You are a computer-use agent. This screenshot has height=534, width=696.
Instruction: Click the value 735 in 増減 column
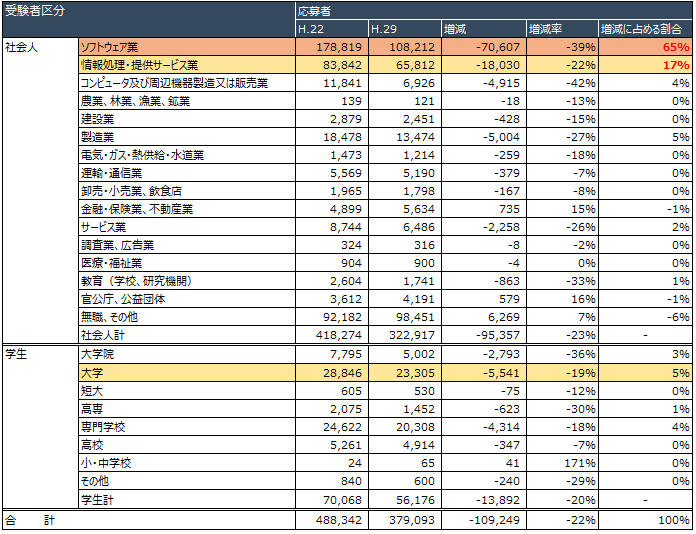(x=509, y=209)
